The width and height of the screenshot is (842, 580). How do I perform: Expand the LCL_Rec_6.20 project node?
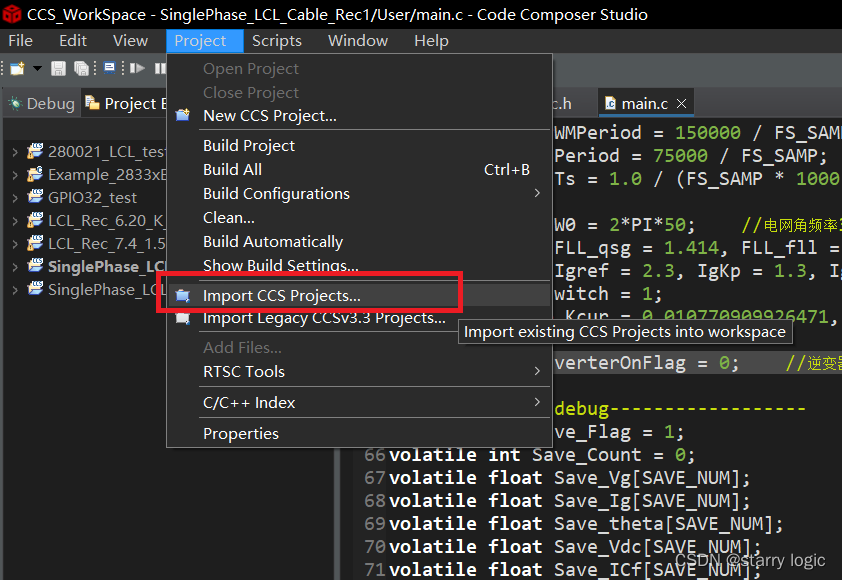pos(15,221)
